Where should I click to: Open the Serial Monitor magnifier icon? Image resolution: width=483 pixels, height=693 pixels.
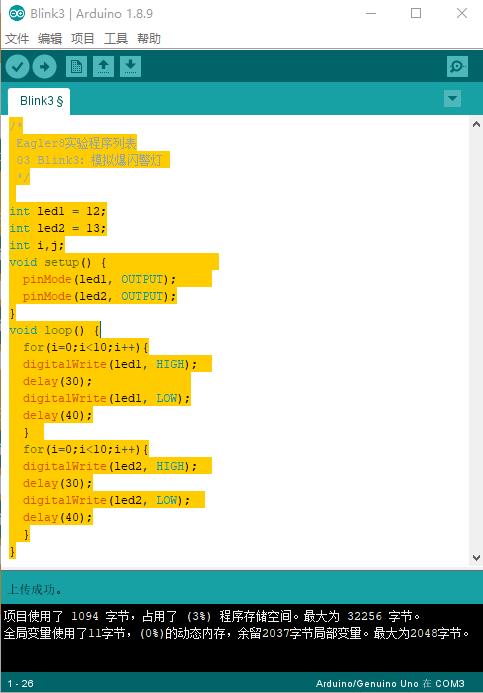(x=457, y=67)
